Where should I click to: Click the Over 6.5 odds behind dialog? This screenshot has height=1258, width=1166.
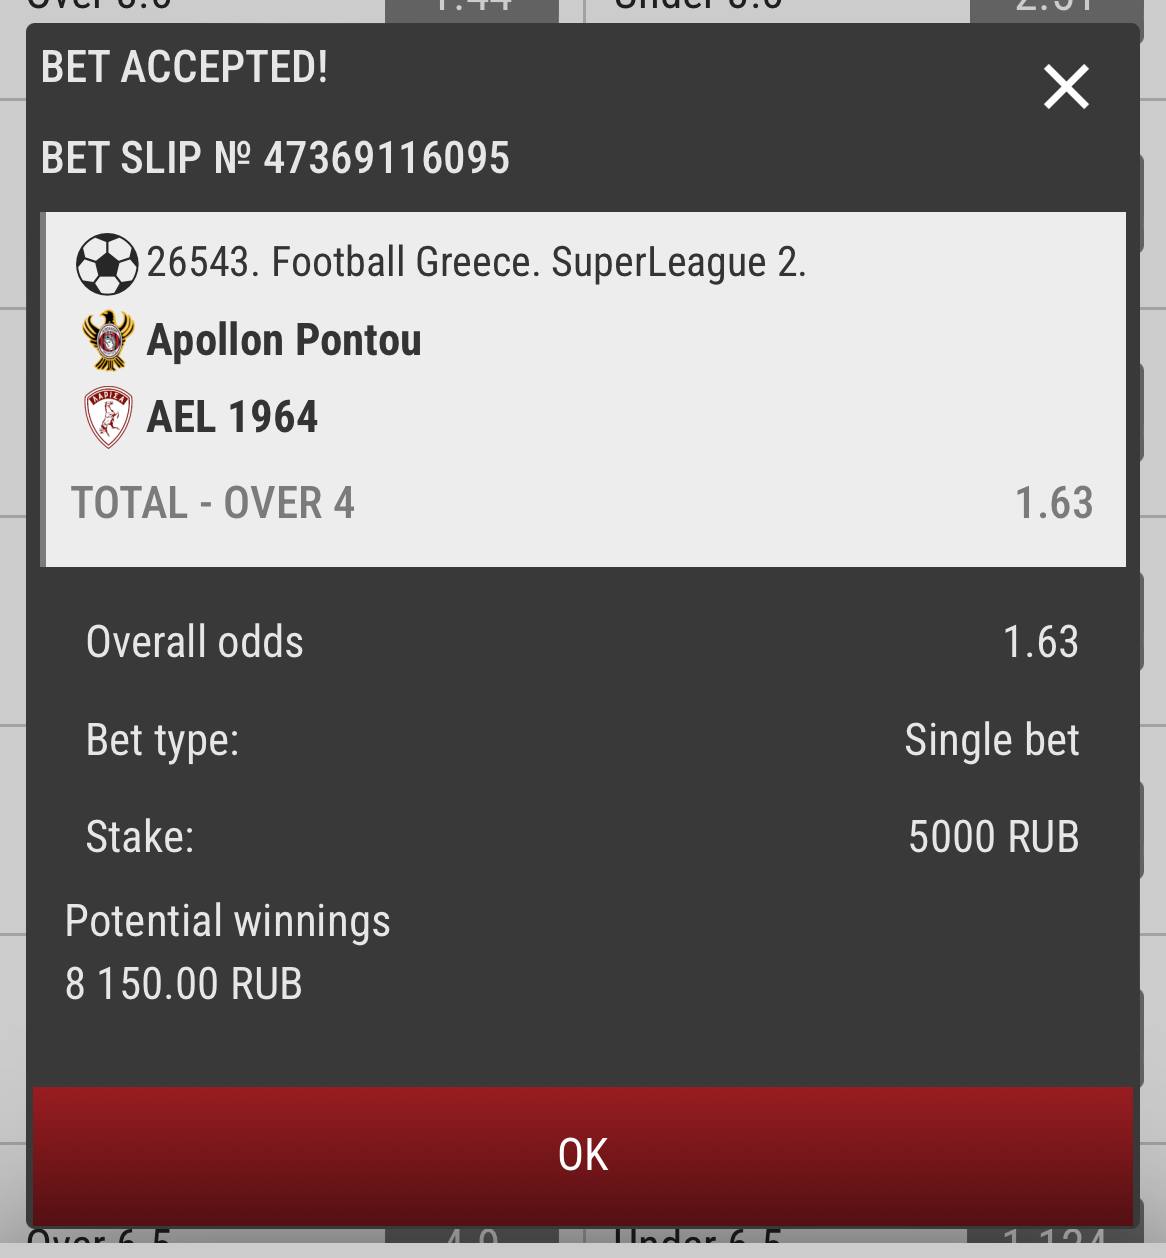(471, 1242)
